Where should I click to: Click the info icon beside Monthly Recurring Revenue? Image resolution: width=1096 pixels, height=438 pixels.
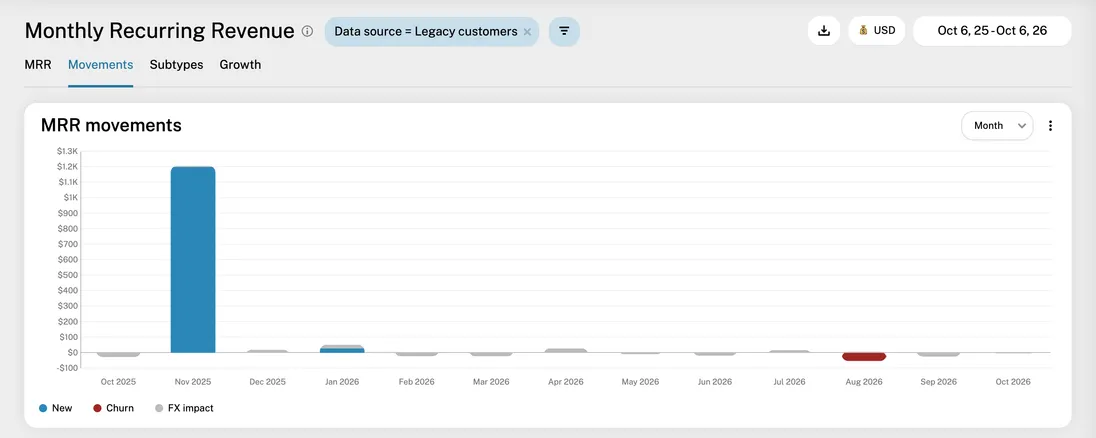click(308, 31)
